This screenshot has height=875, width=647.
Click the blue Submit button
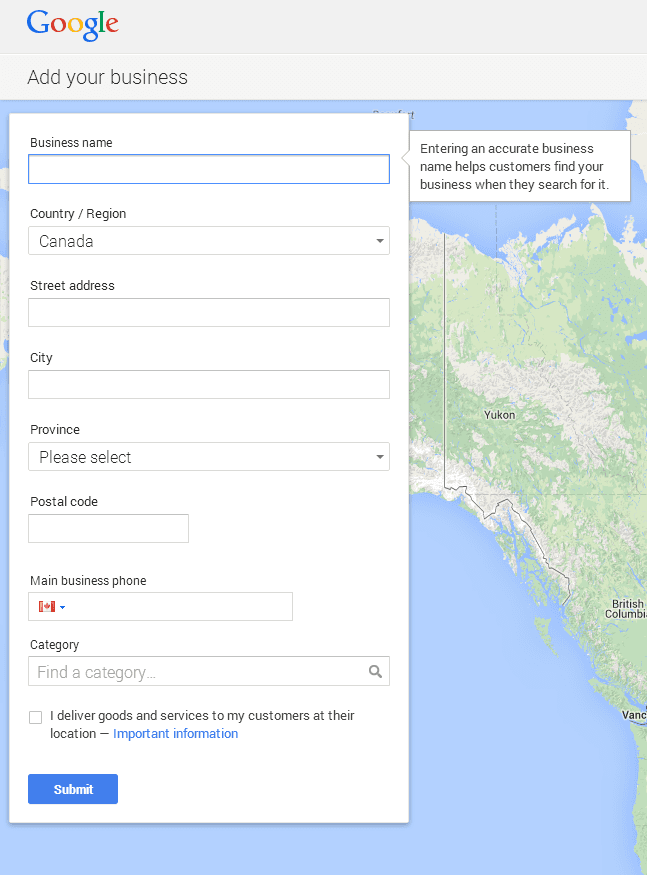(73, 789)
